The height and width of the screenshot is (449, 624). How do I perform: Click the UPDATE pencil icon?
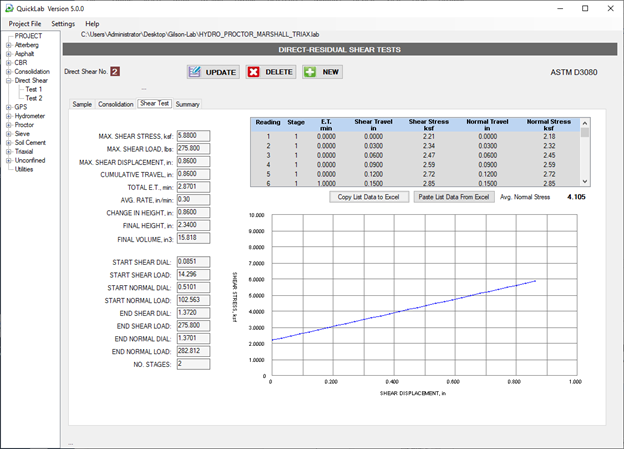click(x=195, y=72)
